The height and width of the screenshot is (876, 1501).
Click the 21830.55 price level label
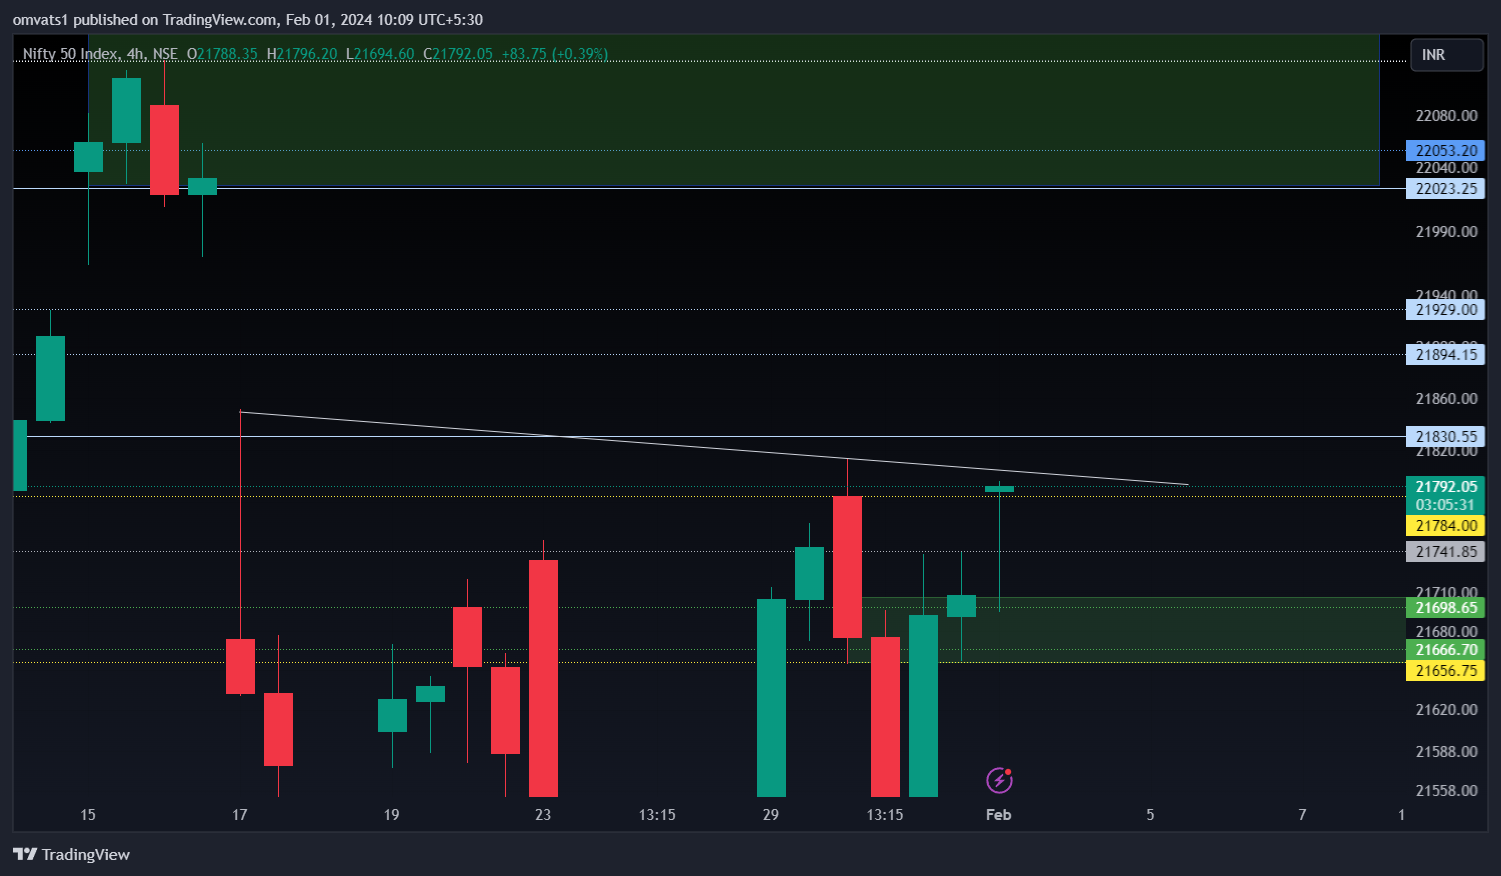click(x=1445, y=437)
